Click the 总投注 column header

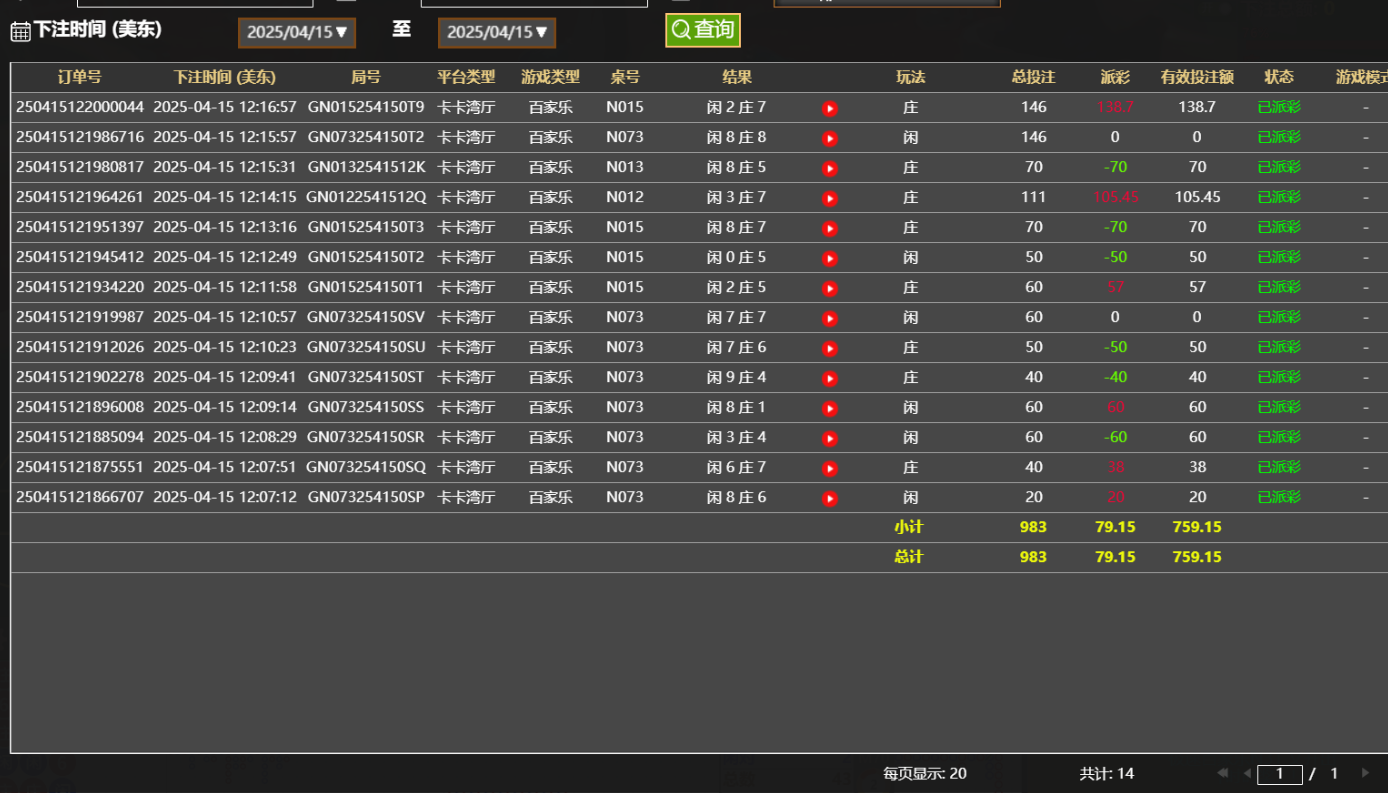tap(1033, 77)
